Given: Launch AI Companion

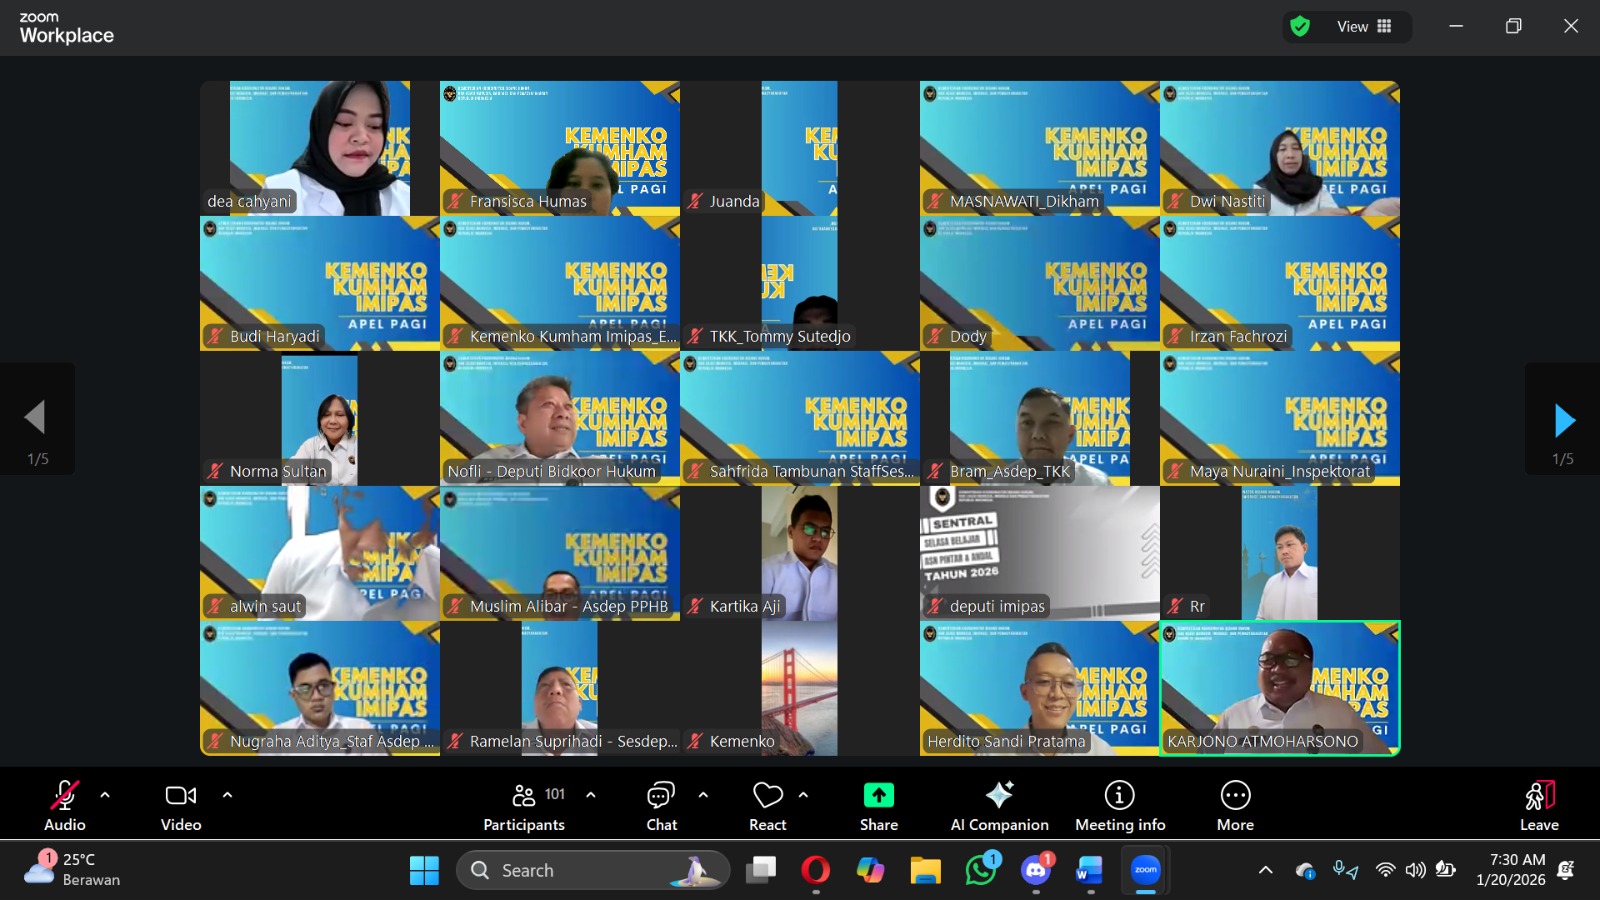Looking at the screenshot, I should tap(999, 806).
